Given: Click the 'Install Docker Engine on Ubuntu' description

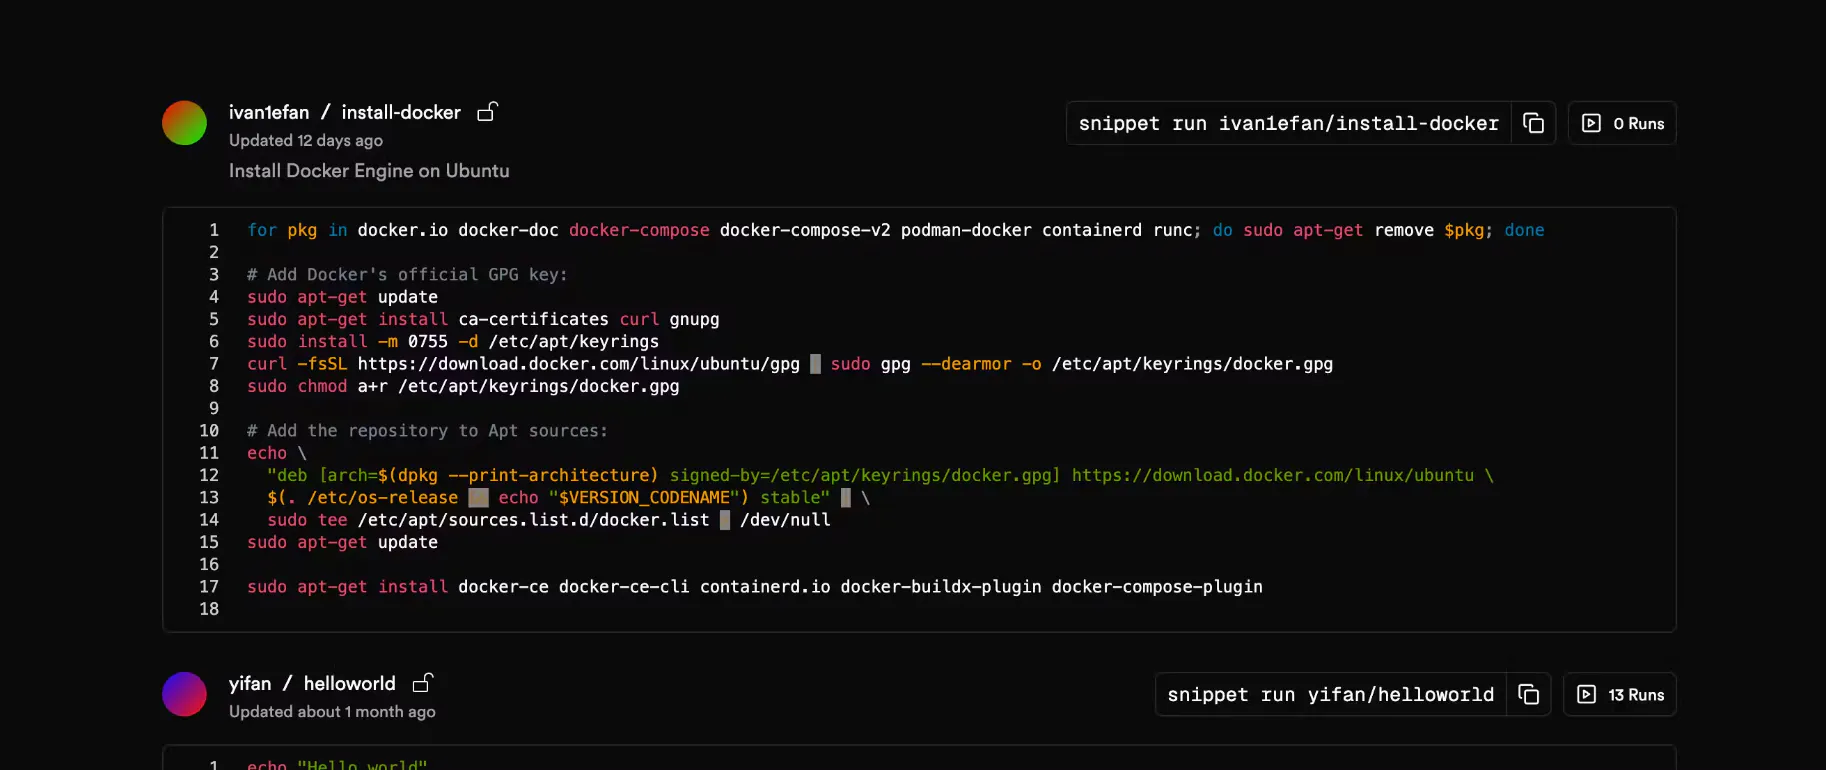Looking at the screenshot, I should pos(369,171).
